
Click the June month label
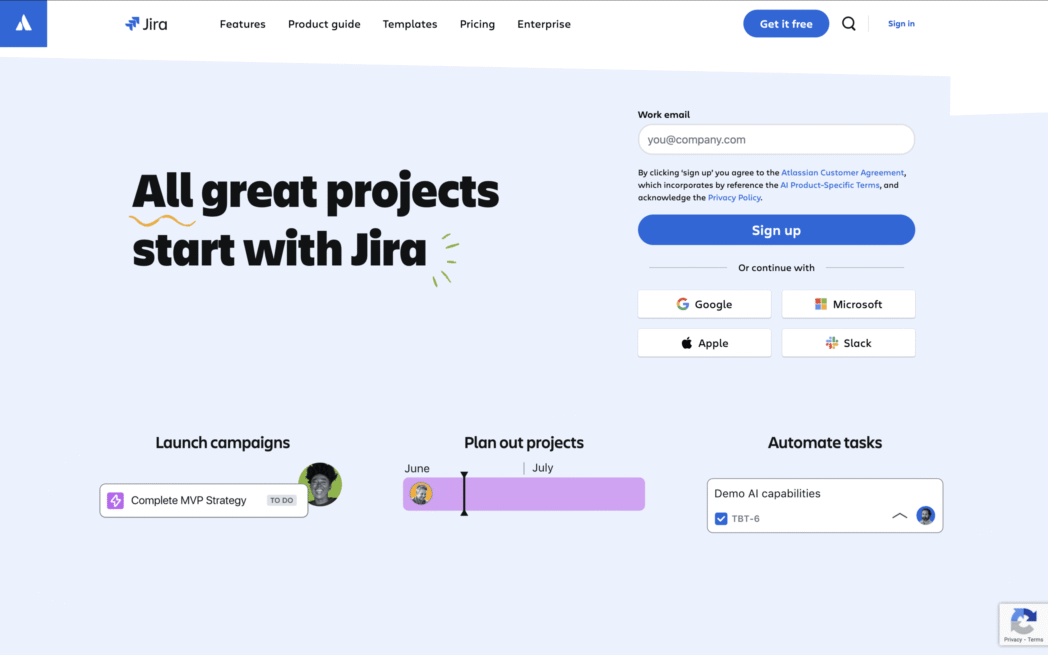click(417, 469)
